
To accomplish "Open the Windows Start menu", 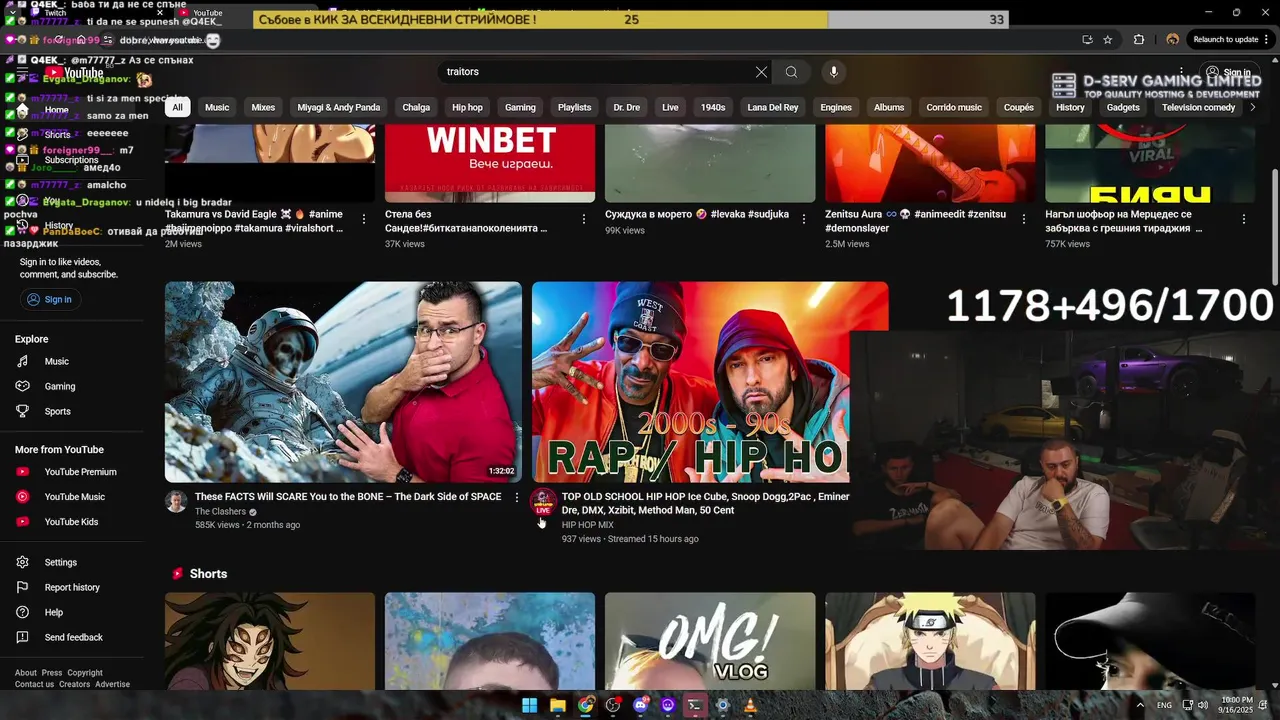I will point(529,705).
